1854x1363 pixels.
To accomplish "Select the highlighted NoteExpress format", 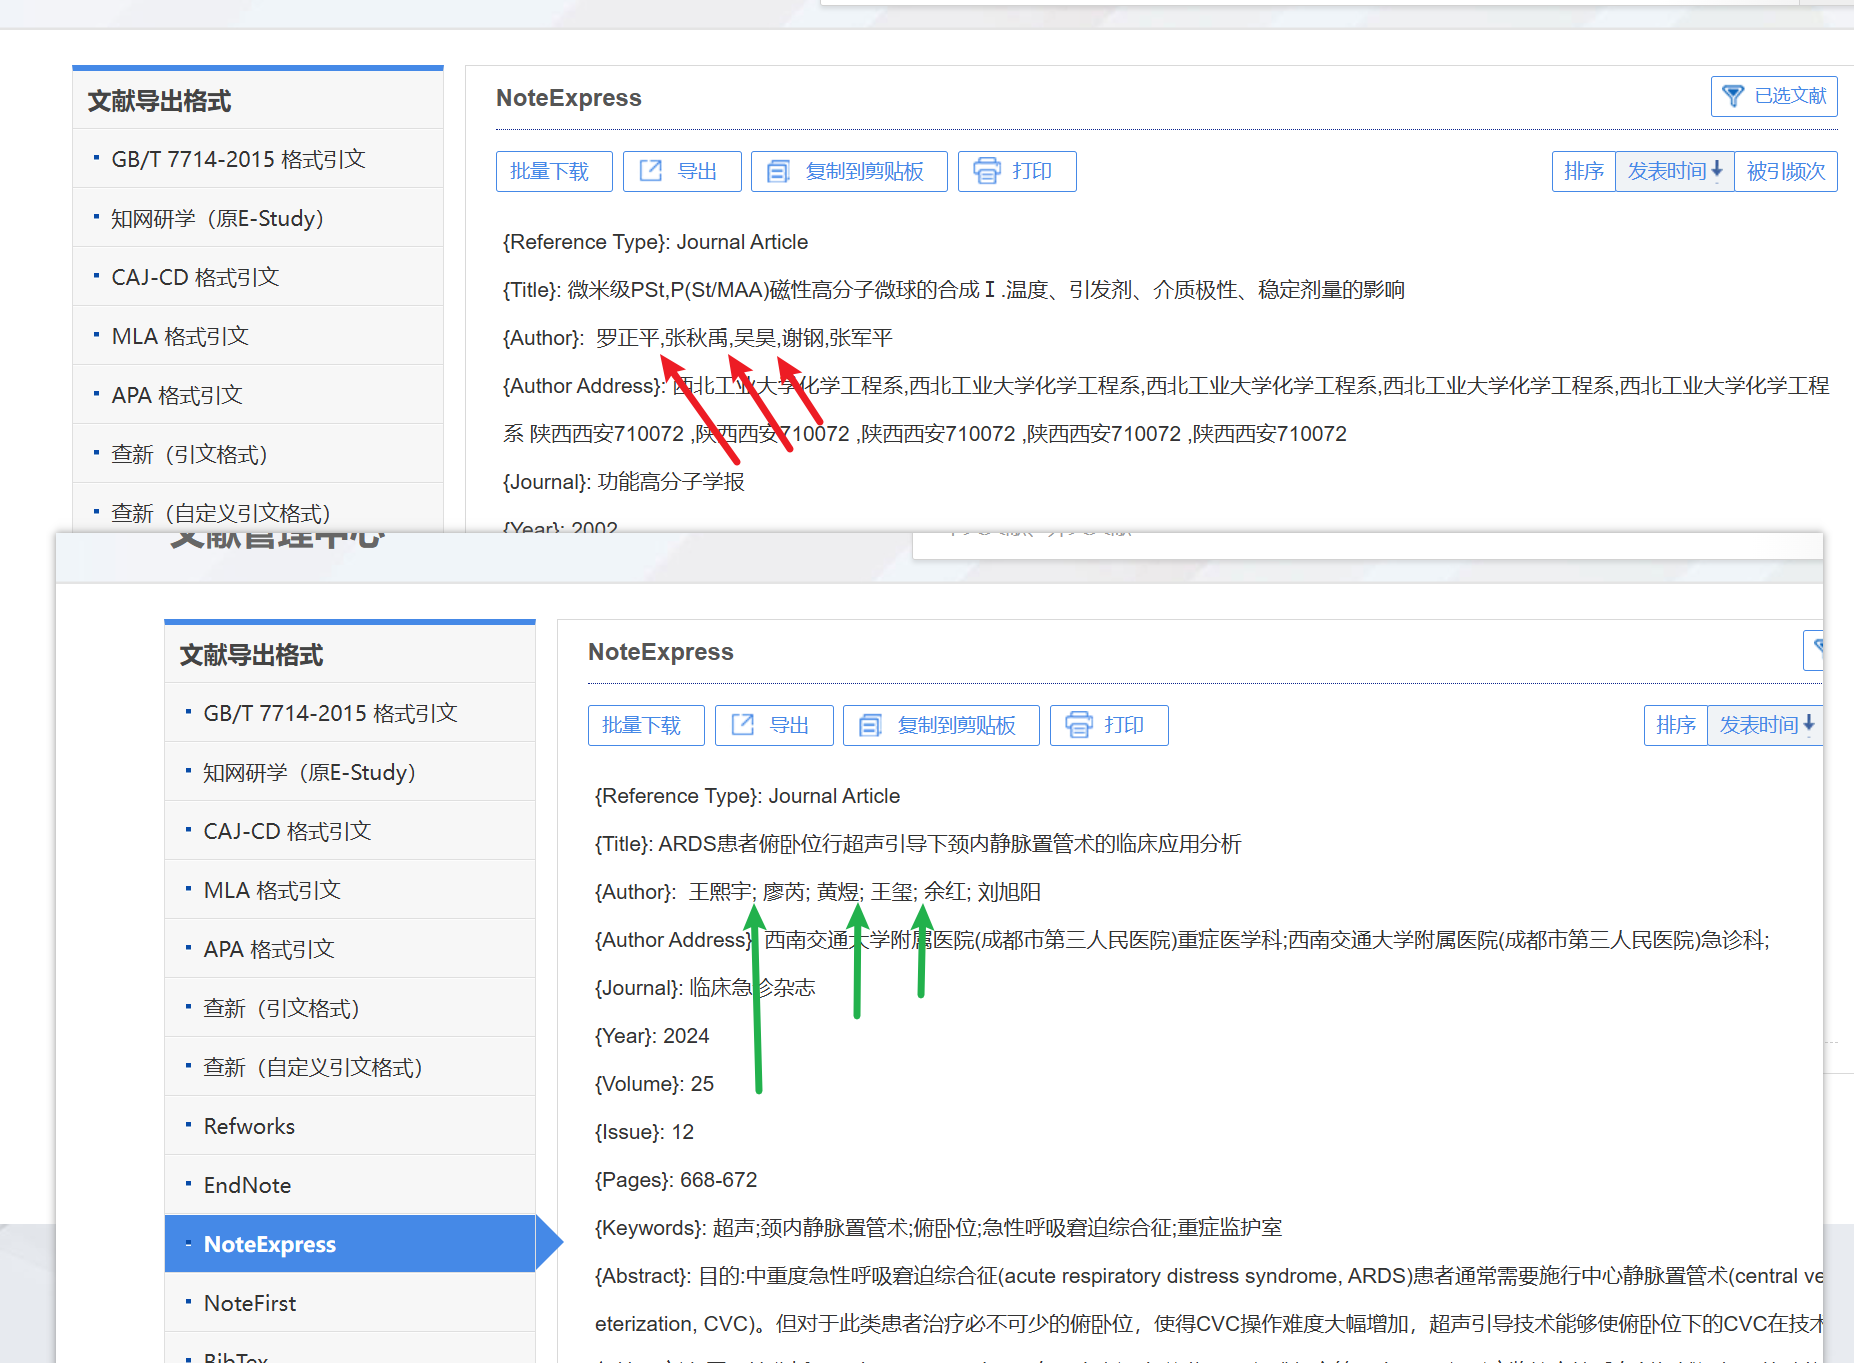I will (350, 1244).
